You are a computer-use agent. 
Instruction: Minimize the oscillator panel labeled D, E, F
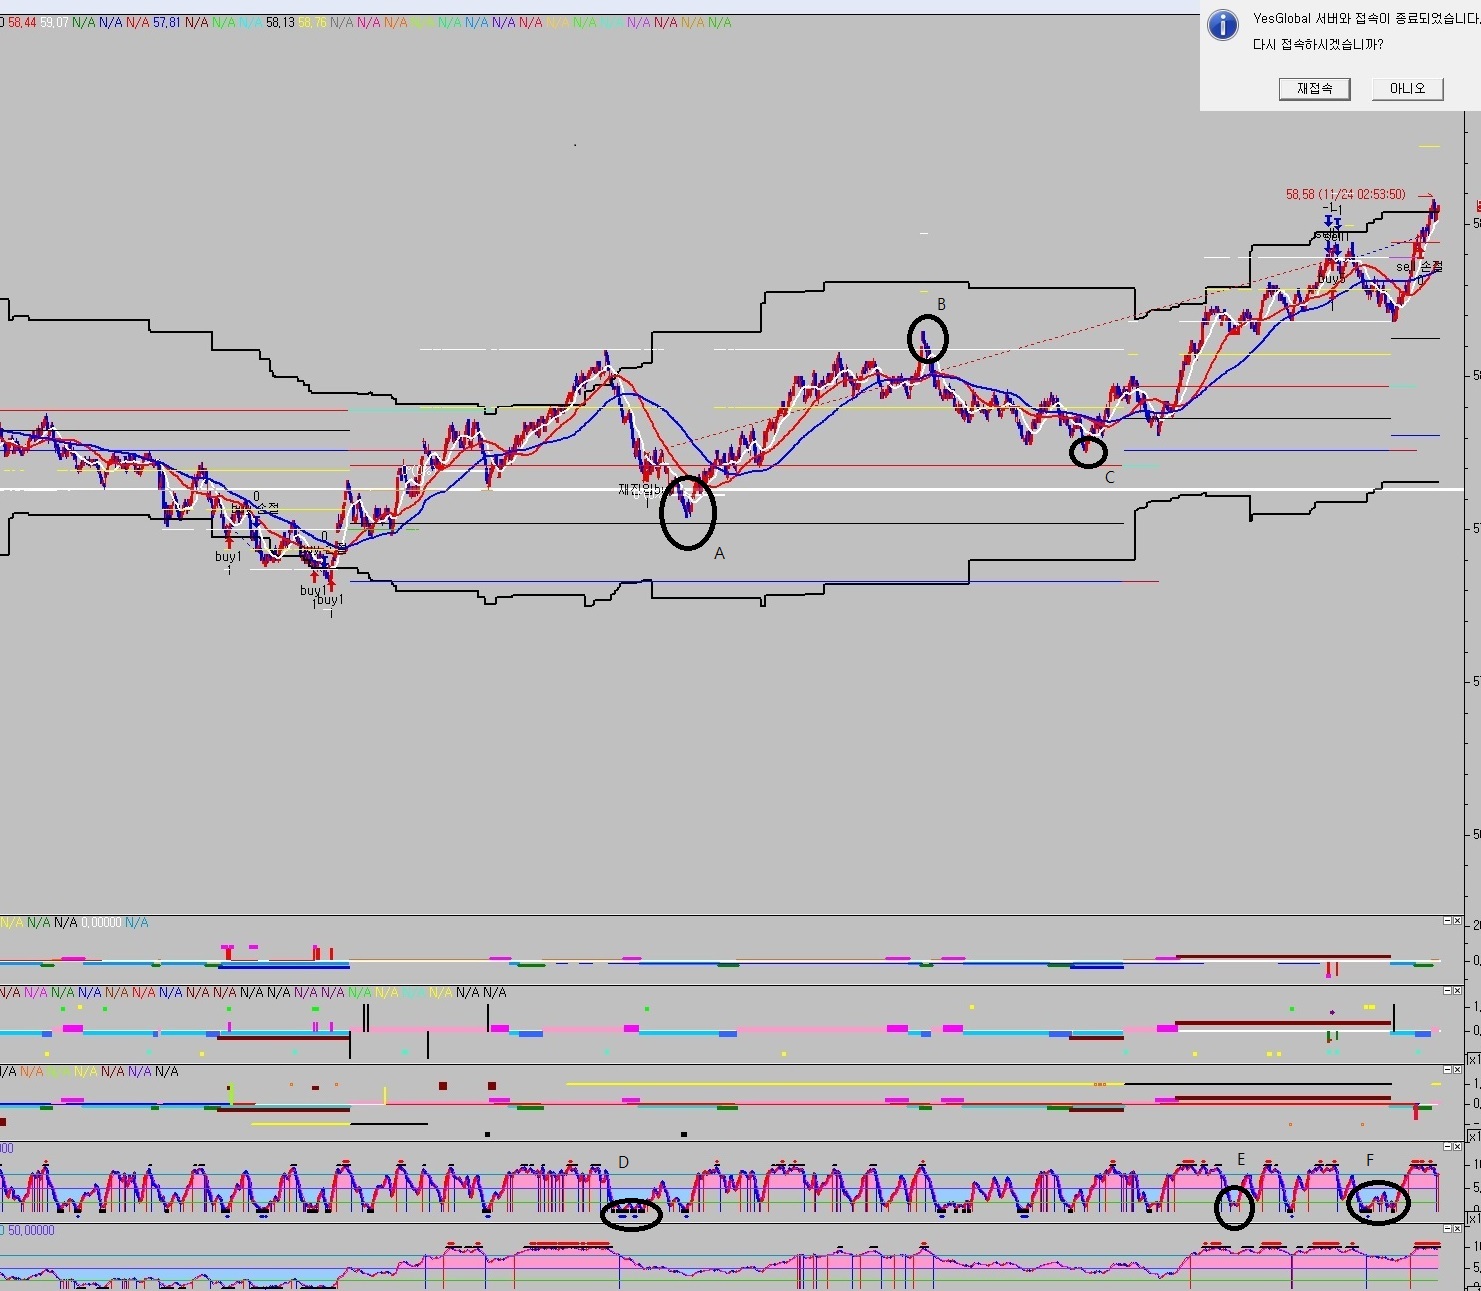(1447, 1147)
